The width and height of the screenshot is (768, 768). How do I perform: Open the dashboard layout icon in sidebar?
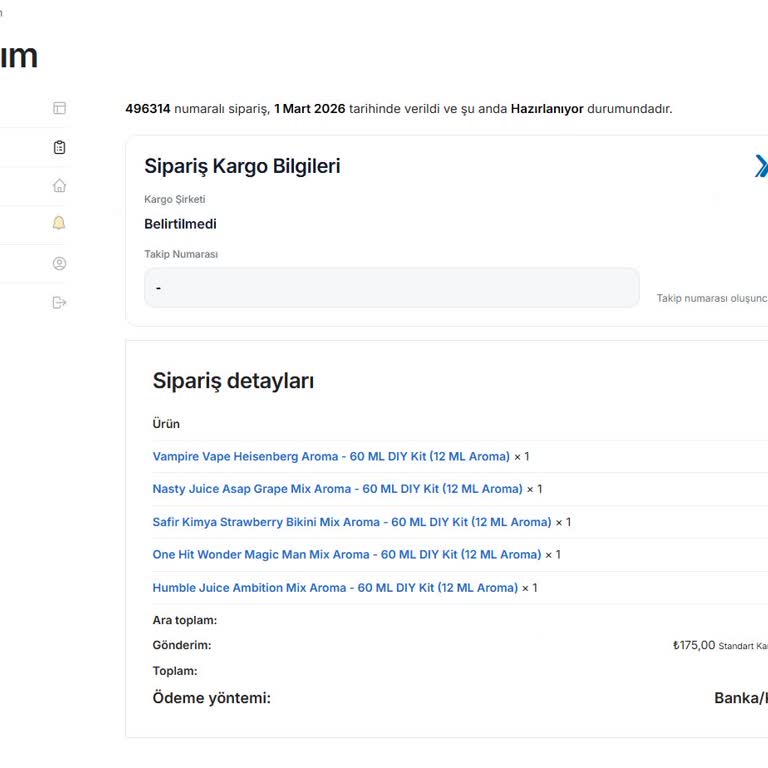(59, 108)
